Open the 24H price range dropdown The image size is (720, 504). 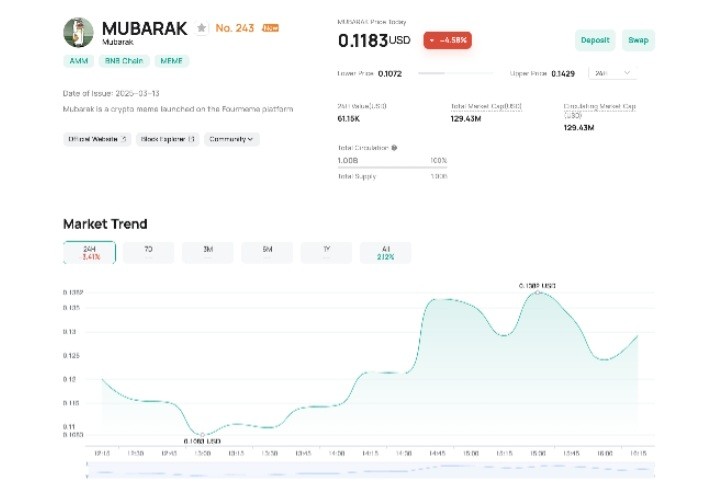pyautogui.click(x=612, y=73)
